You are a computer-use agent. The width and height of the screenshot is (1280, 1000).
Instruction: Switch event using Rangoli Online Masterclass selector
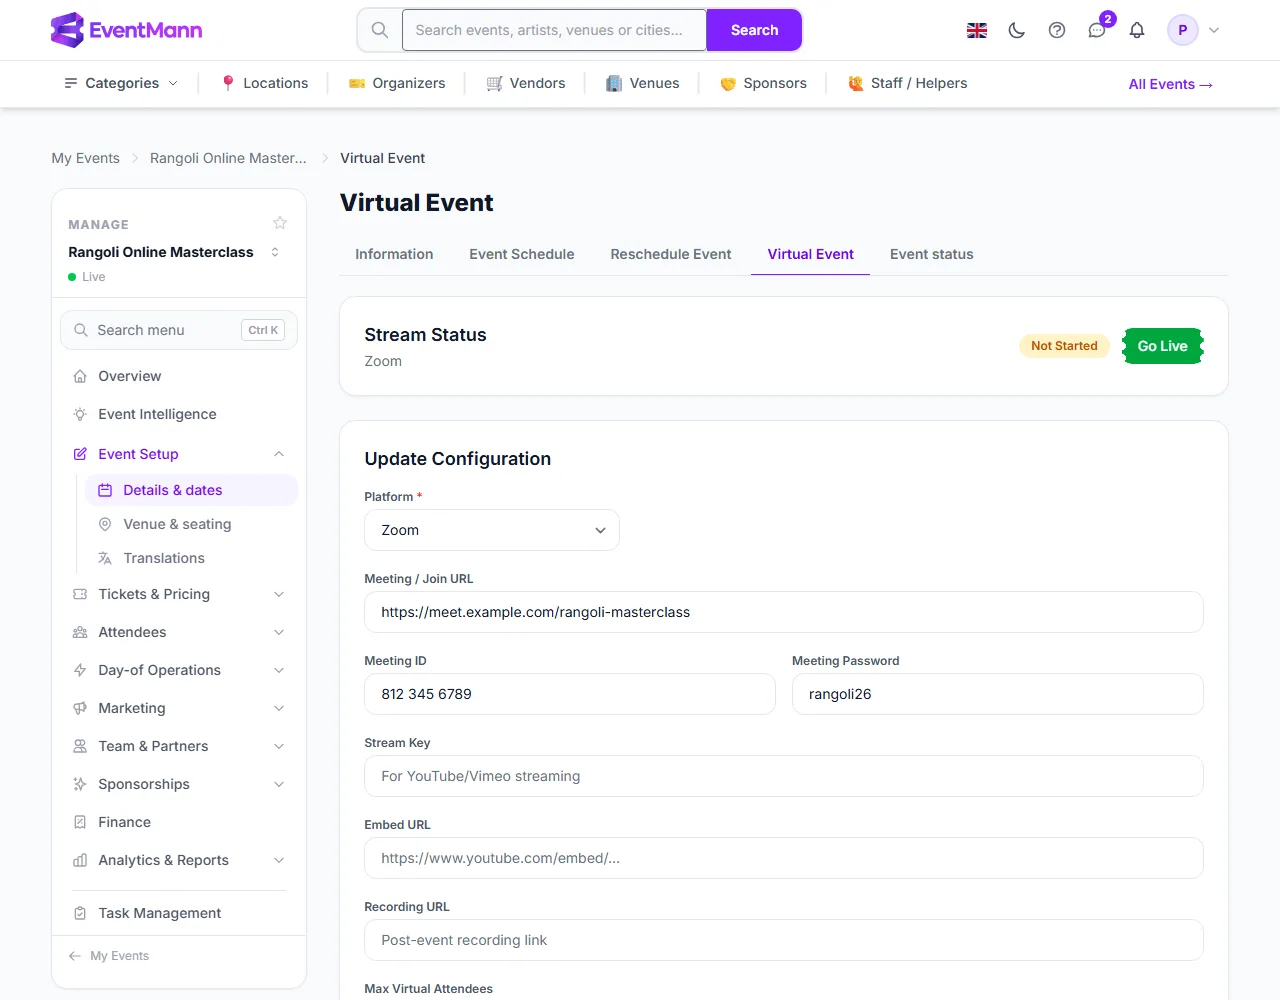point(174,252)
